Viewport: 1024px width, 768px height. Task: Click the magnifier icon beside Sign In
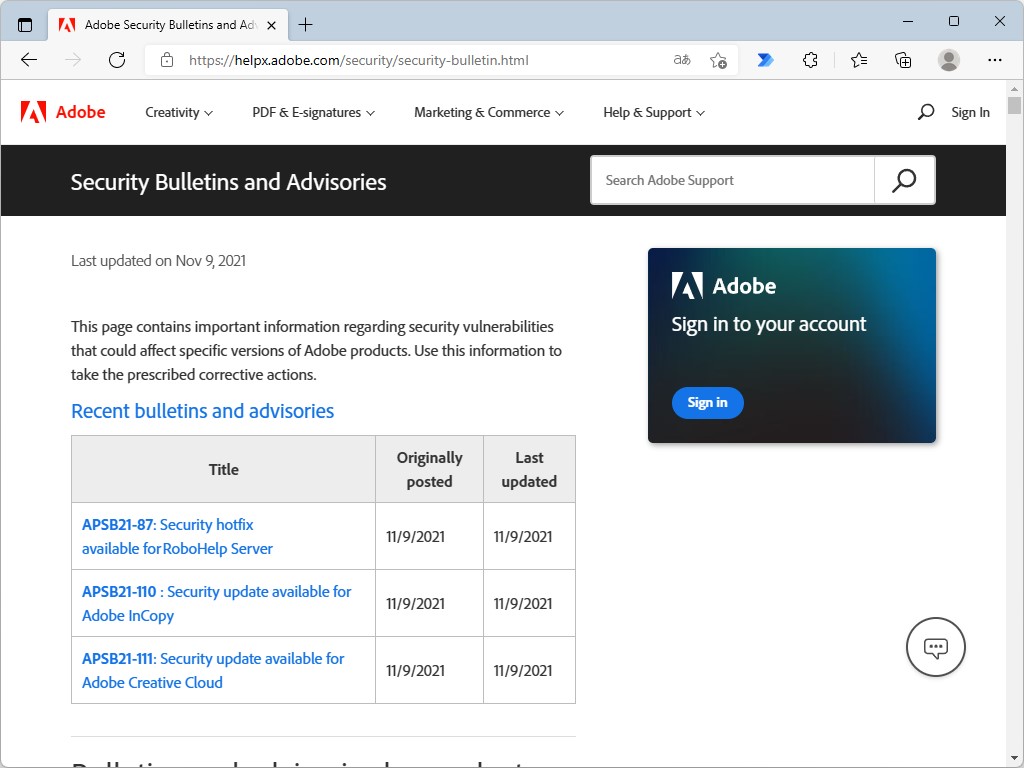coord(926,112)
